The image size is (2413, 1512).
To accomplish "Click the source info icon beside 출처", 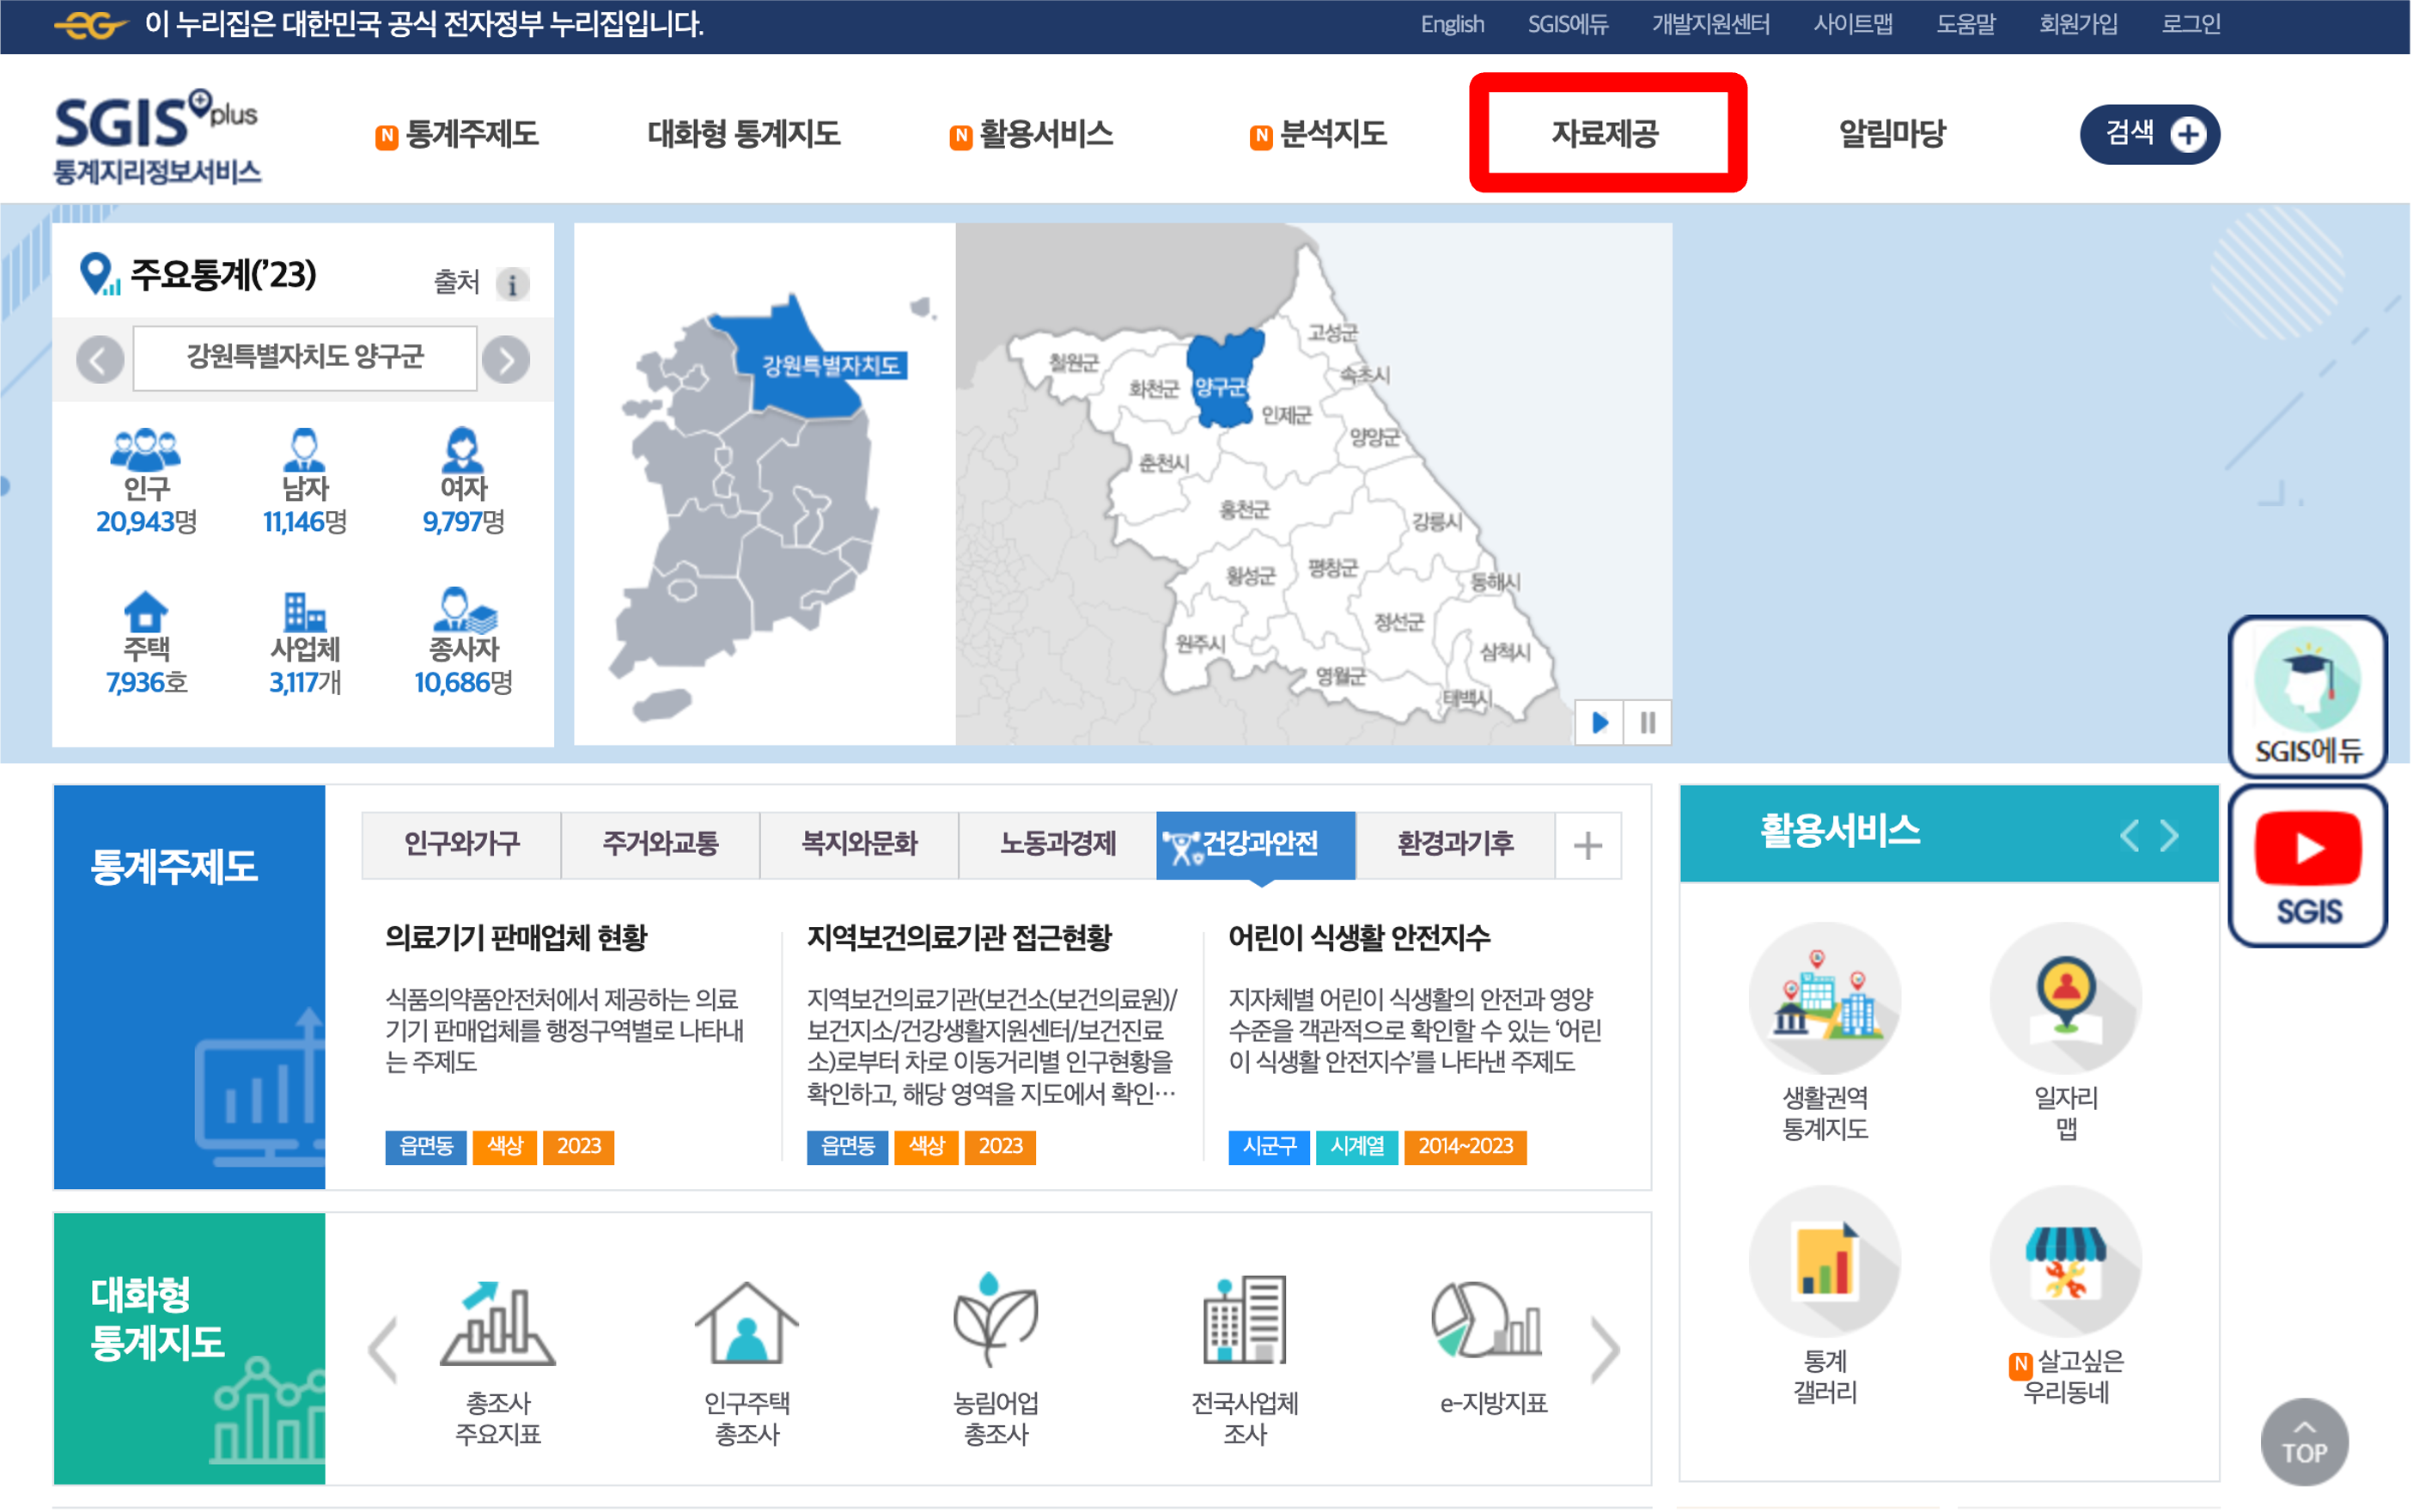I will (512, 285).
